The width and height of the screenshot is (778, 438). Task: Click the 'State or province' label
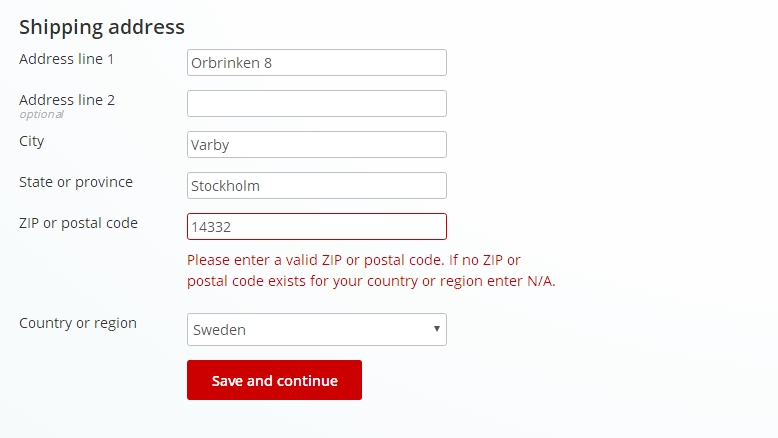pyautogui.click(x=76, y=182)
